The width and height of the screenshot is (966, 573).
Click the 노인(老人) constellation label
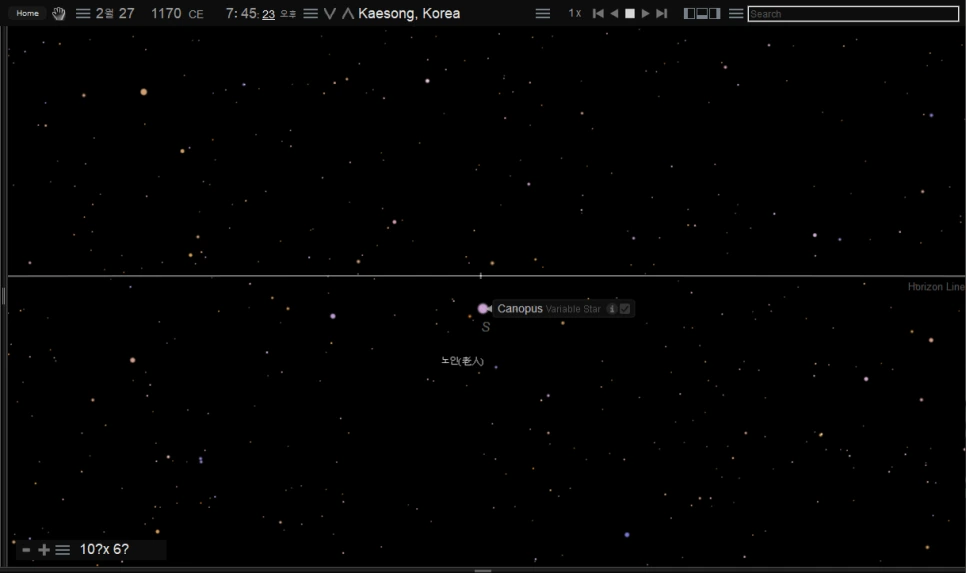pyautogui.click(x=463, y=361)
